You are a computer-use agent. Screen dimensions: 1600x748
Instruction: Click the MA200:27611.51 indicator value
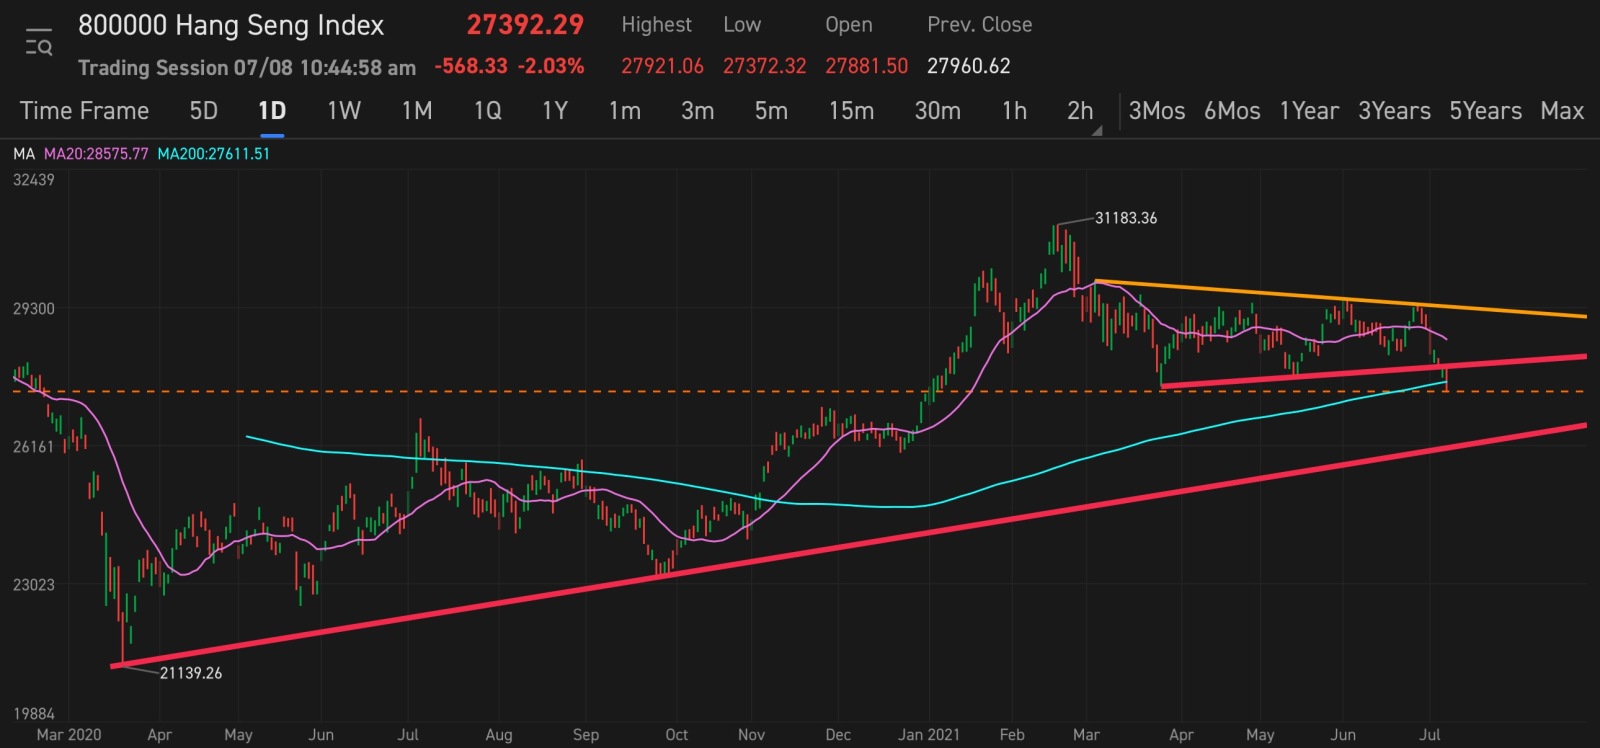tap(214, 154)
